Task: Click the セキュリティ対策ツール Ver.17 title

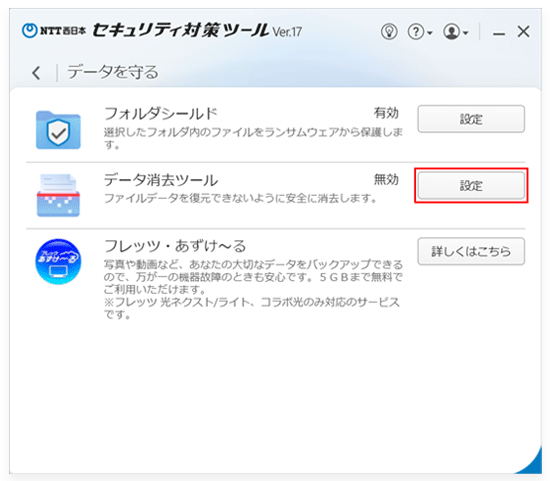Action: pyautogui.click(x=197, y=31)
